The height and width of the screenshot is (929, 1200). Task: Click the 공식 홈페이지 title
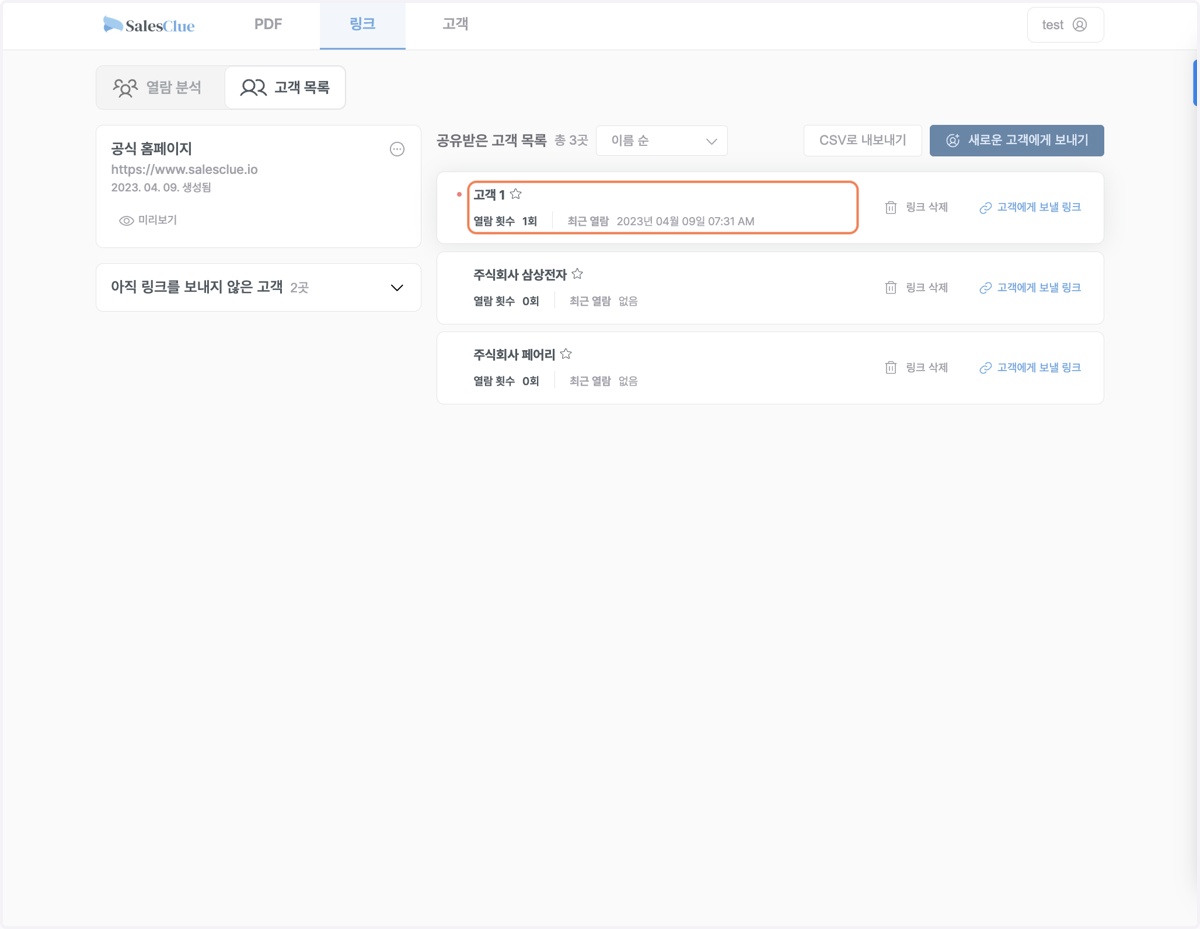tap(151, 149)
